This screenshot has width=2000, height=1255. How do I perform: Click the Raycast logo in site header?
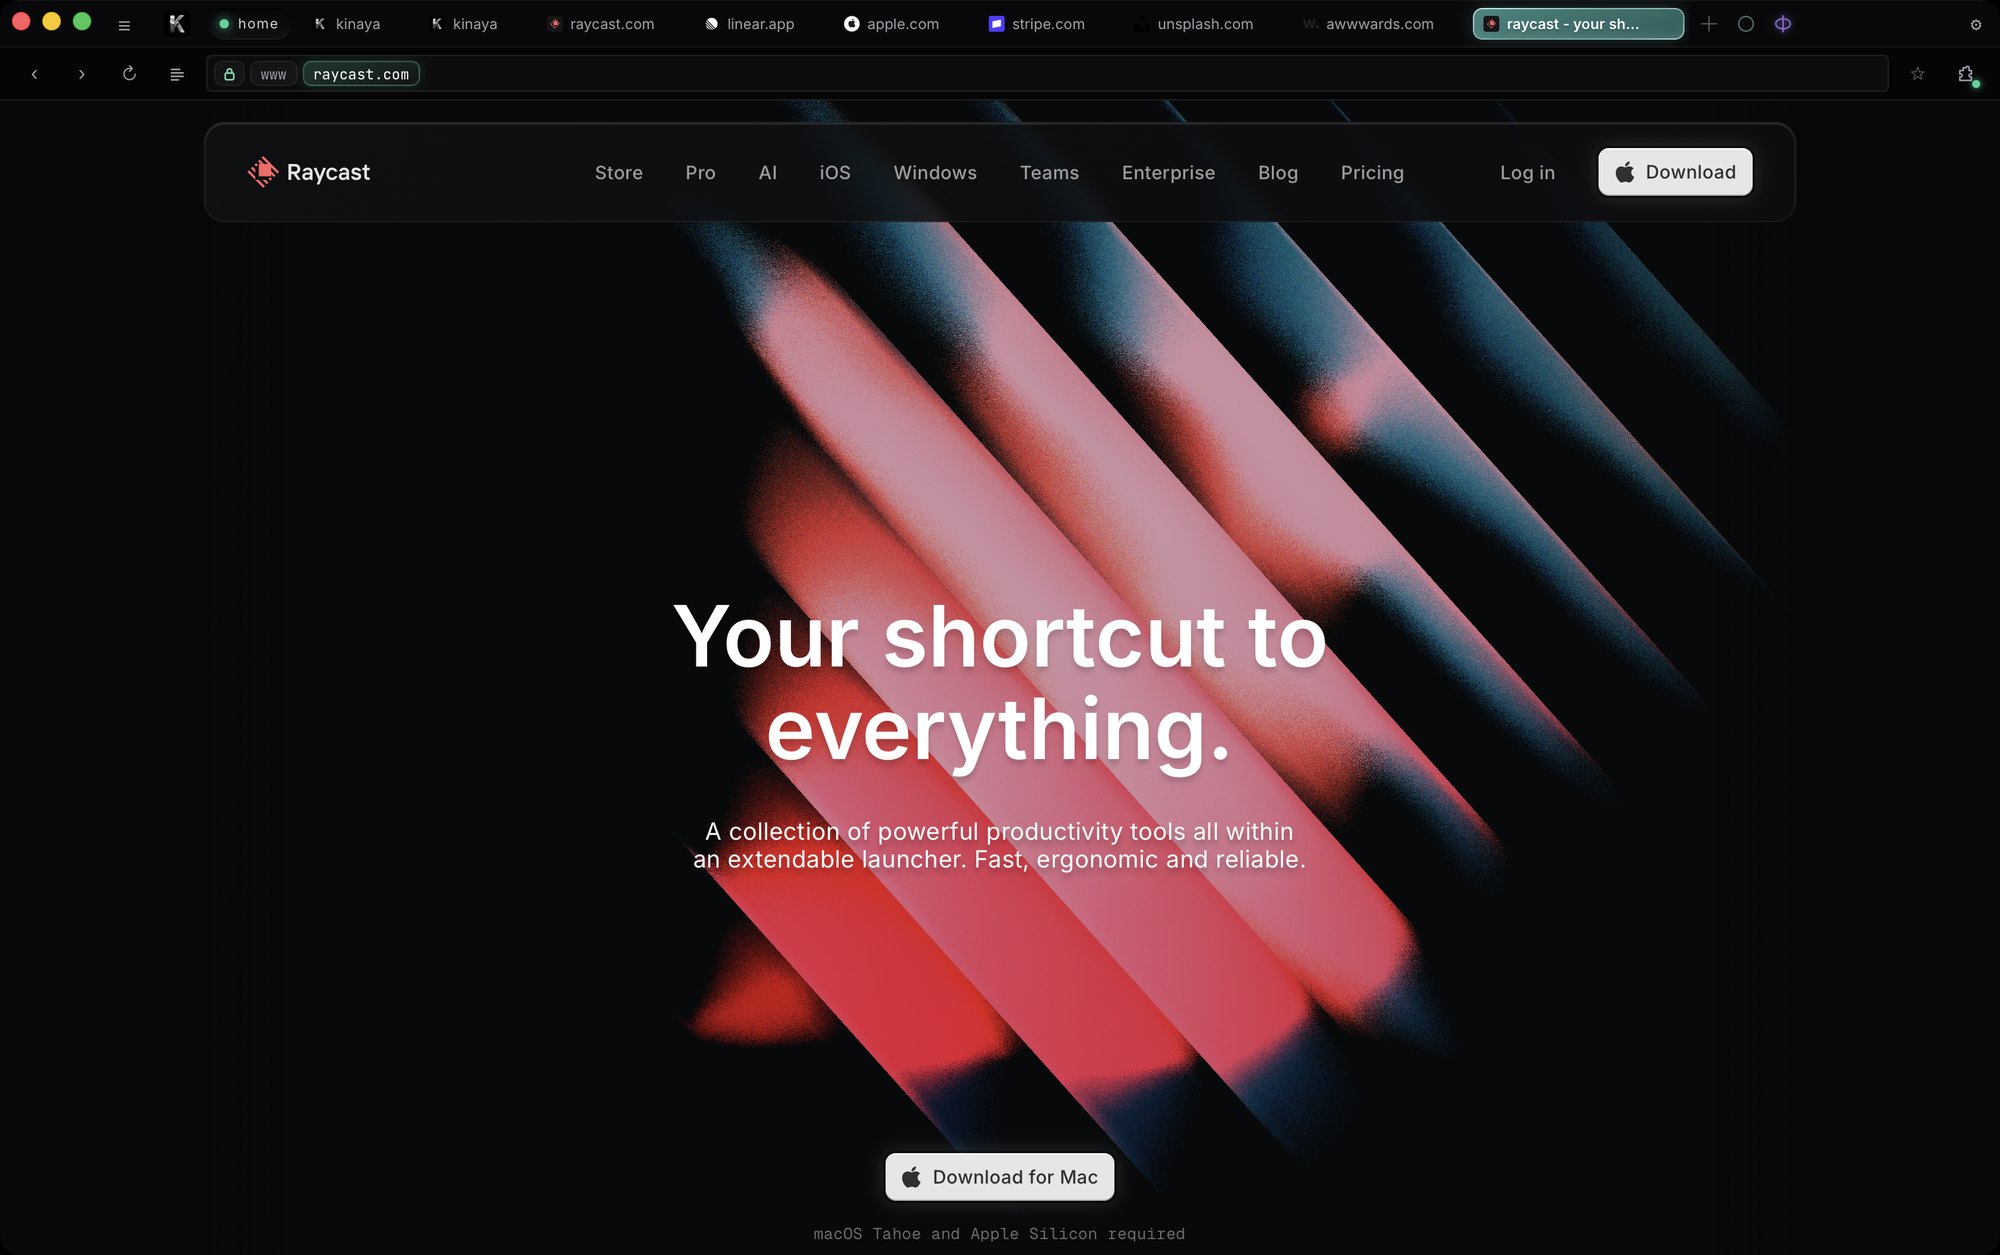click(x=309, y=172)
